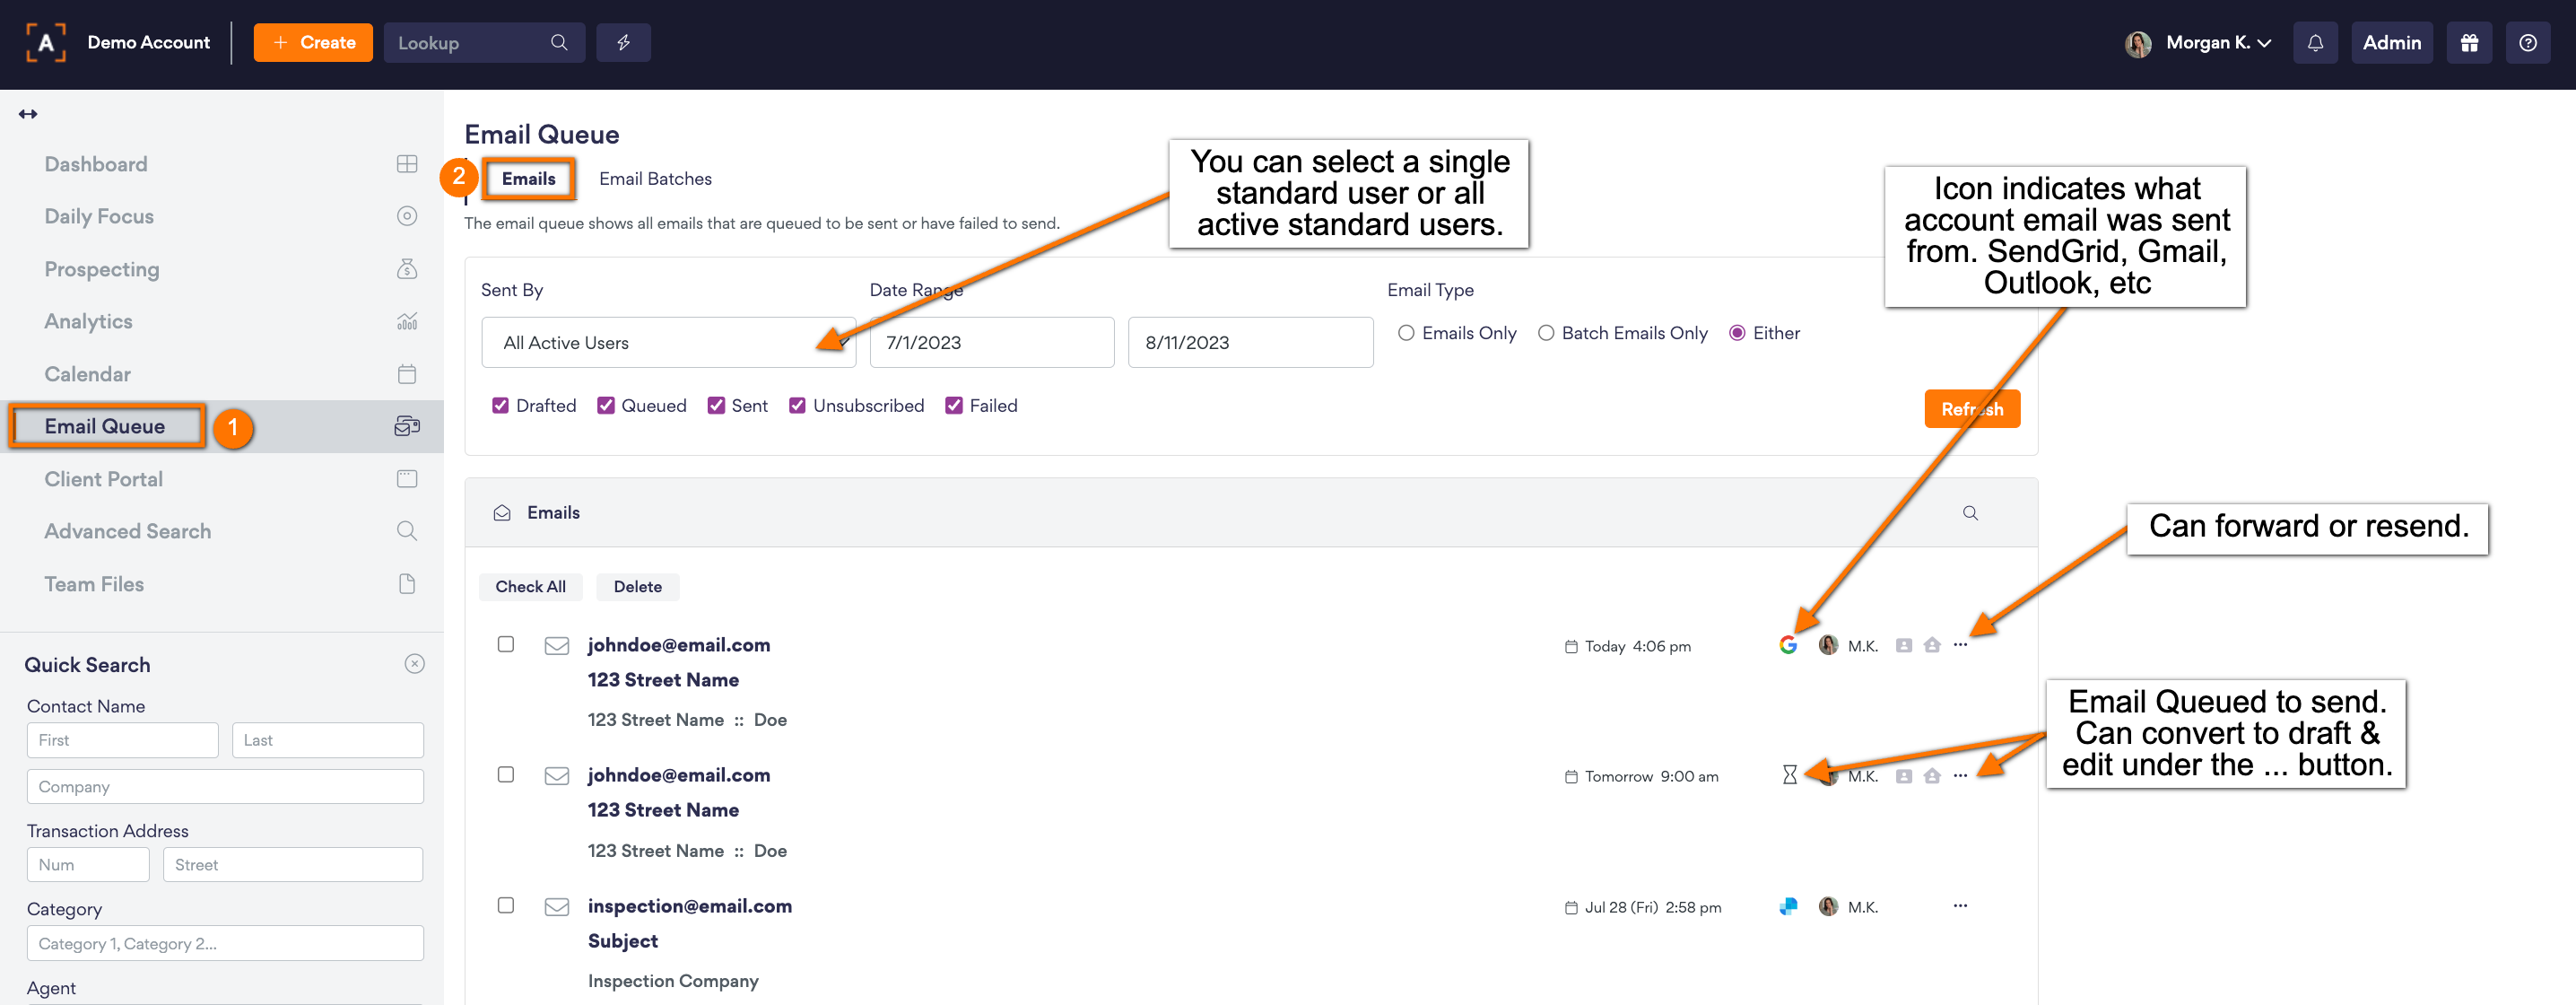Image resolution: width=2576 pixels, height=1005 pixels.
Task: Switch to the Email Batches tab
Action: [655, 178]
